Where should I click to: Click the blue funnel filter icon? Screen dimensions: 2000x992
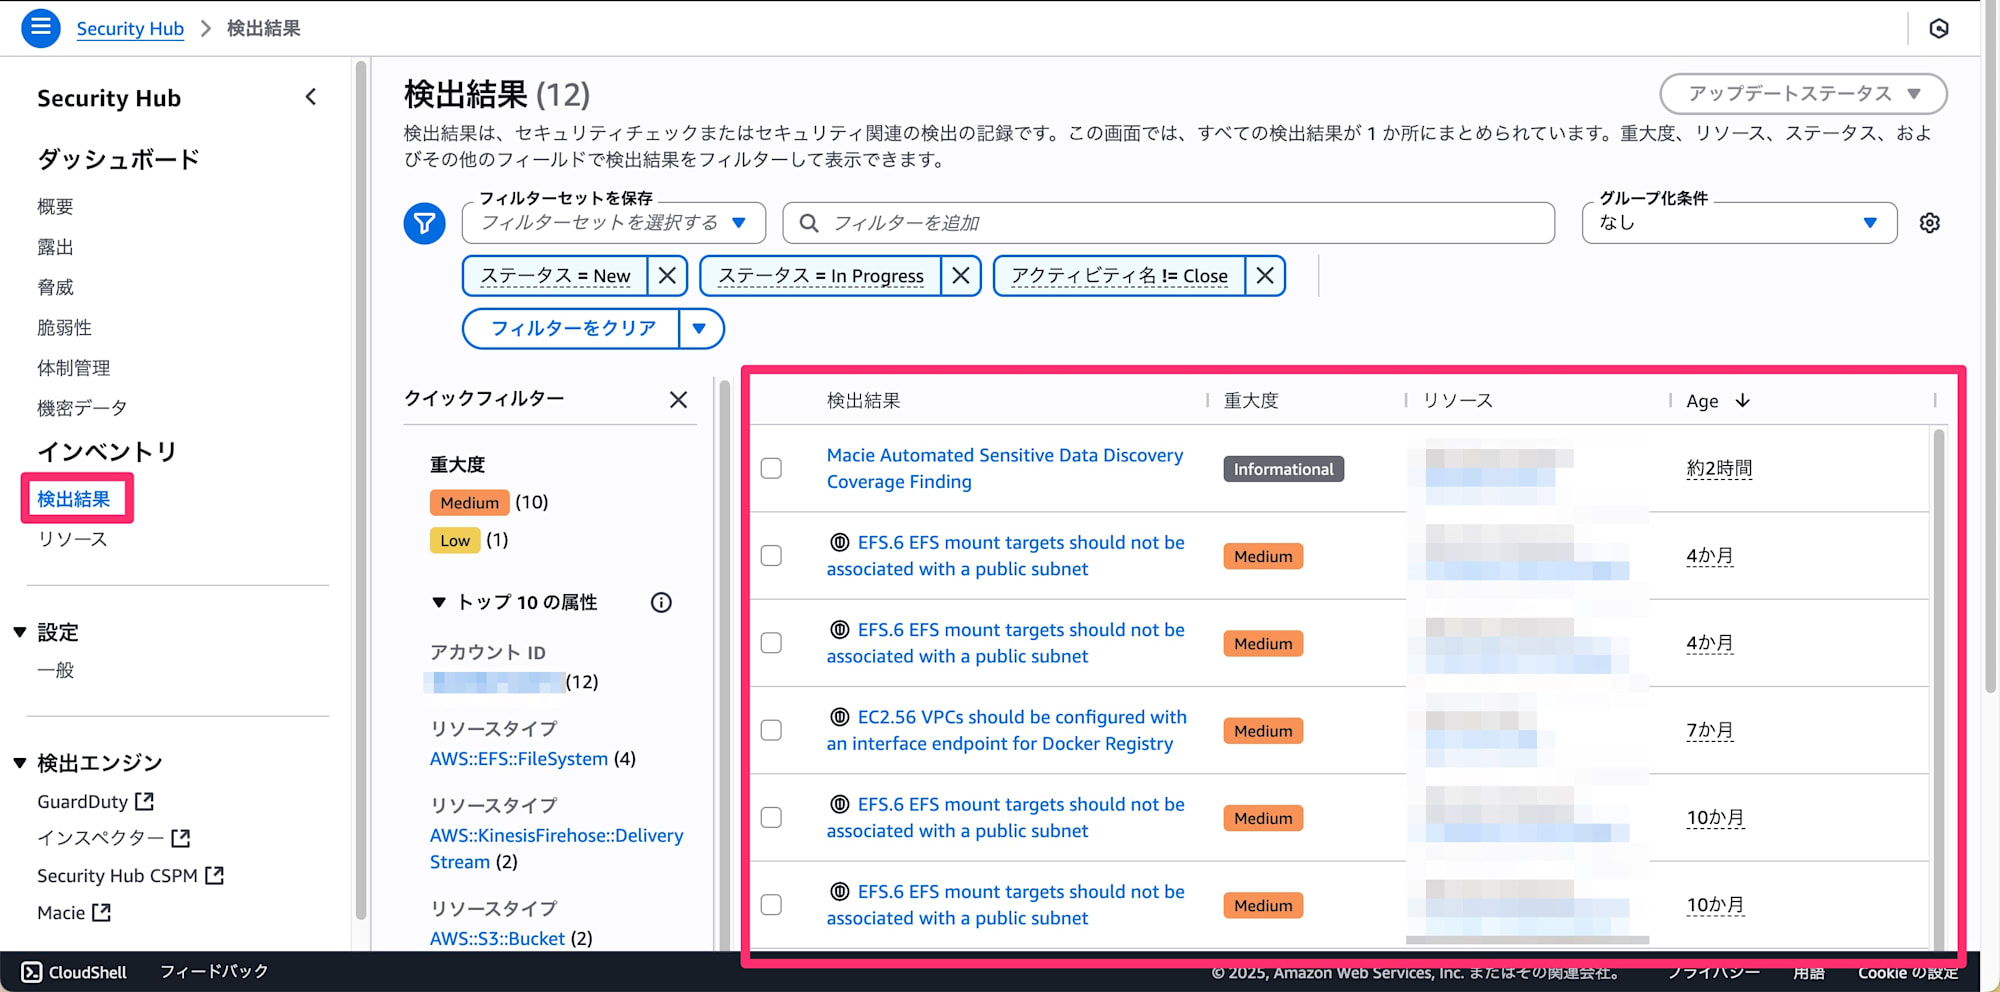[x=424, y=223]
